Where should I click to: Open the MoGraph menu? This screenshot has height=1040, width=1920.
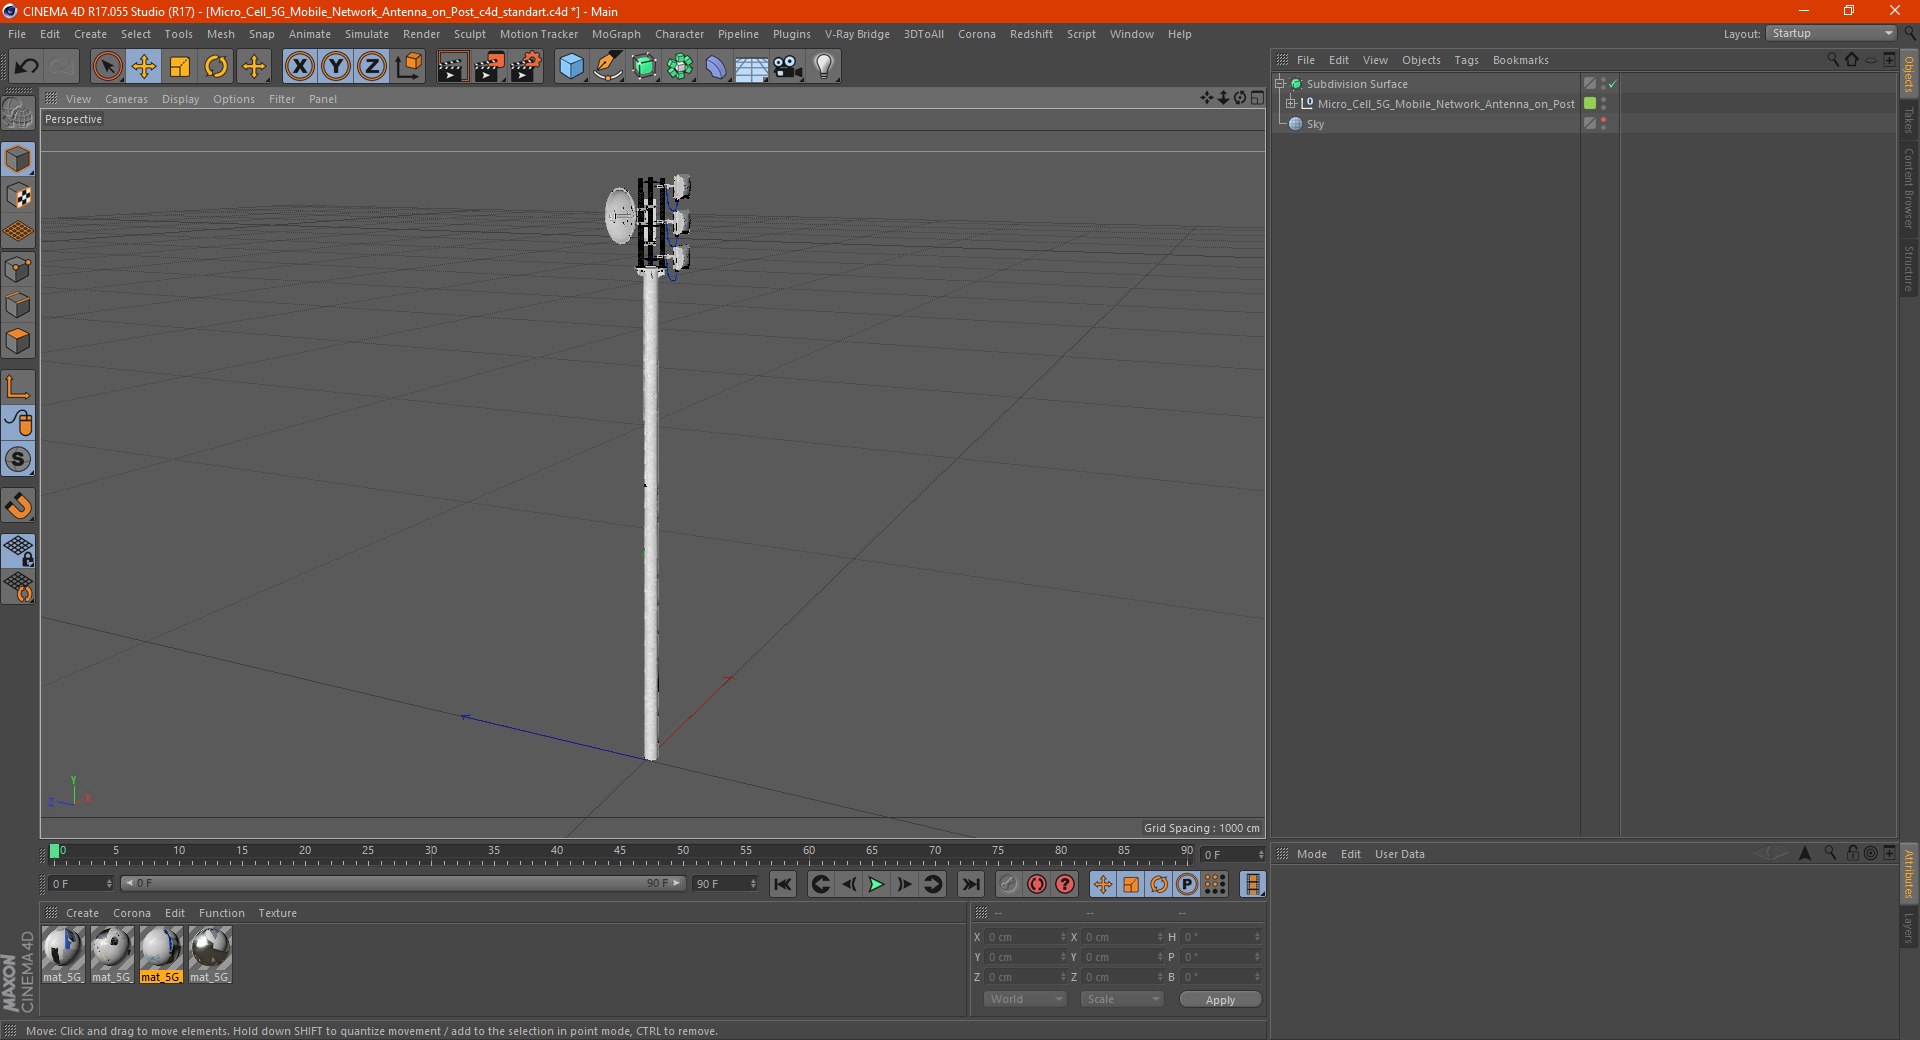616,34
